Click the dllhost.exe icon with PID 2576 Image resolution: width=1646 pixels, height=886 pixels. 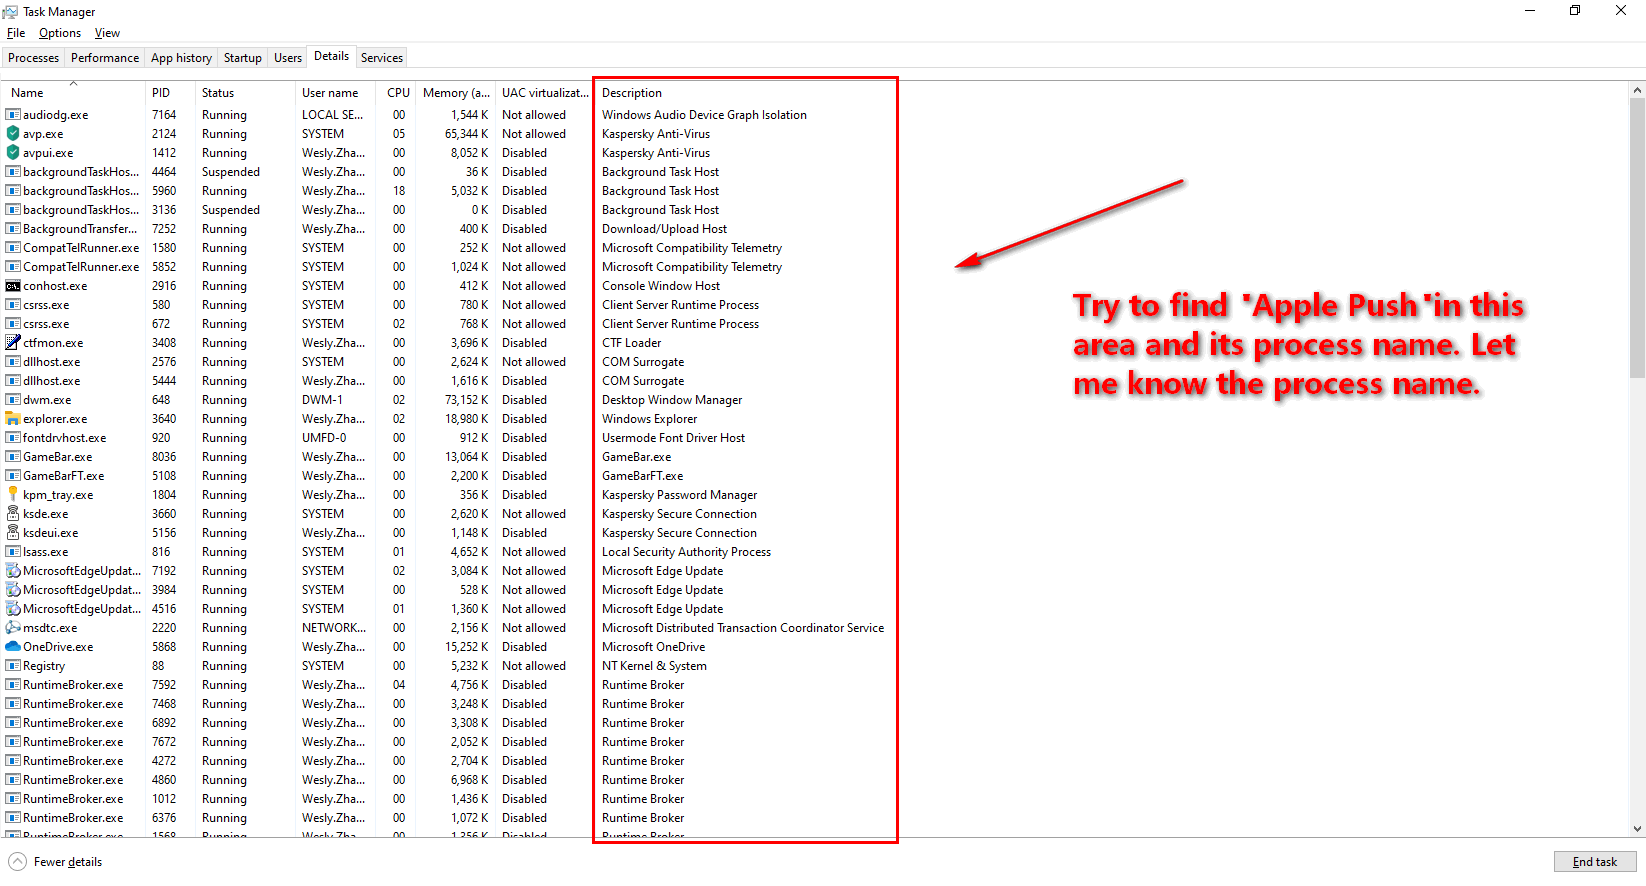coord(13,362)
